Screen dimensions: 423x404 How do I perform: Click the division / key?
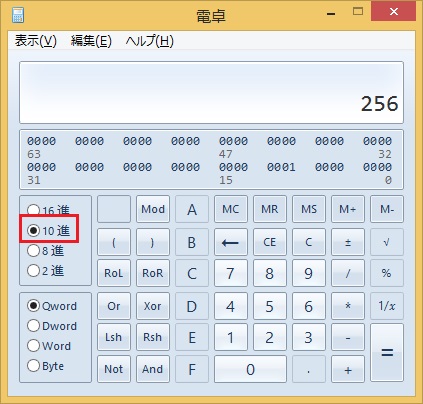(x=348, y=273)
